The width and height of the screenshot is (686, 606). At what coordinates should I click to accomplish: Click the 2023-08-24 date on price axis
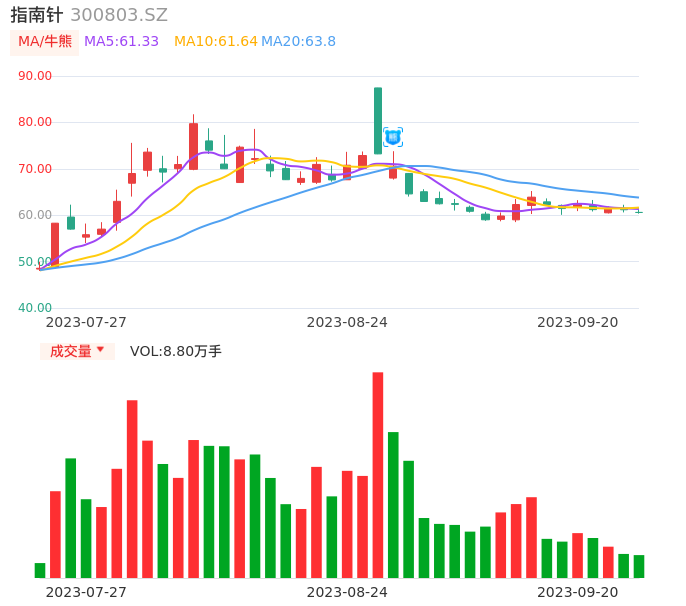pos(347,322)
